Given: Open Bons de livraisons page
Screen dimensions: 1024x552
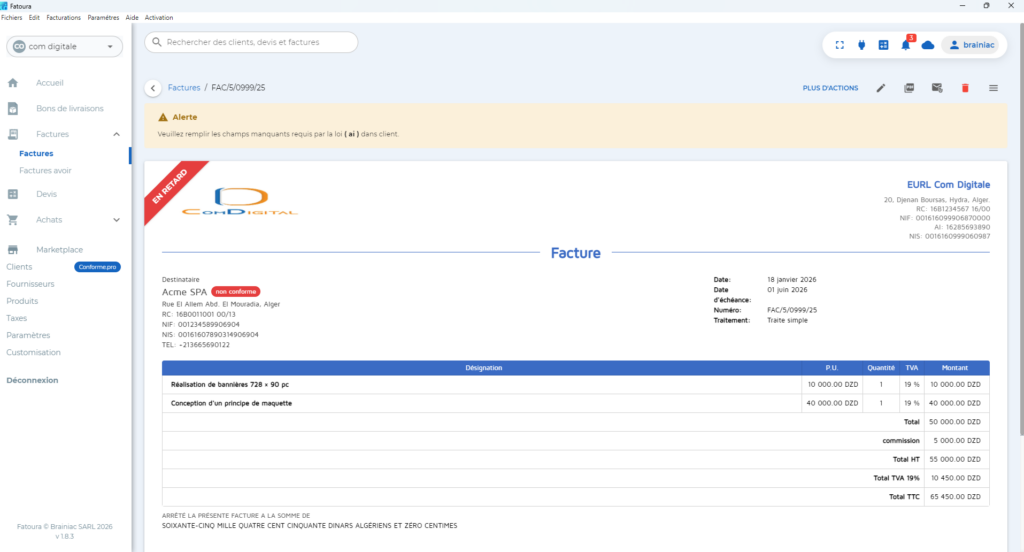Looking at the screenshot, I should point(70,108).
